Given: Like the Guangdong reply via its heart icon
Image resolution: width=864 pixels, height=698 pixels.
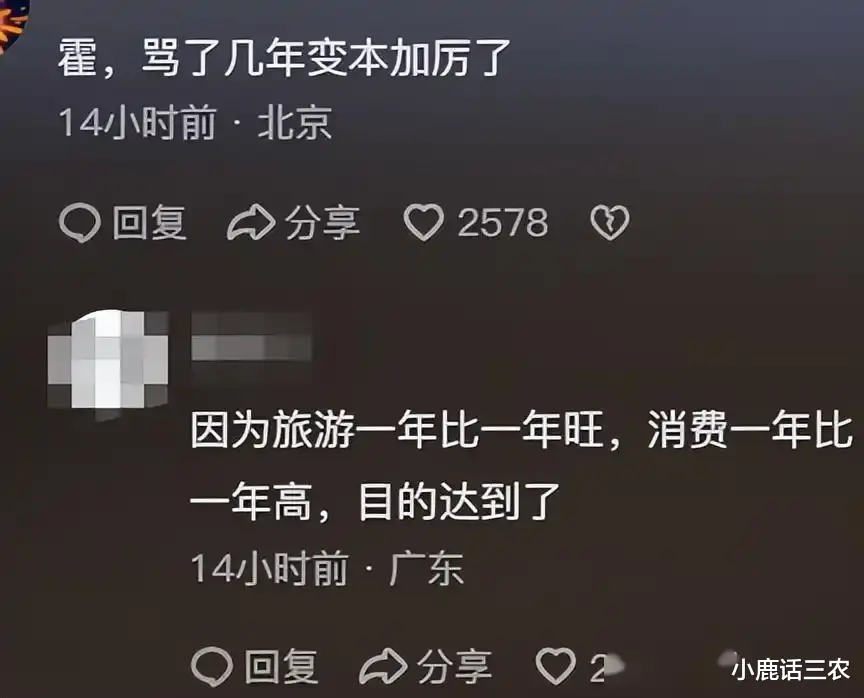Looking at the screenshot, I should (x=555, y=666).
